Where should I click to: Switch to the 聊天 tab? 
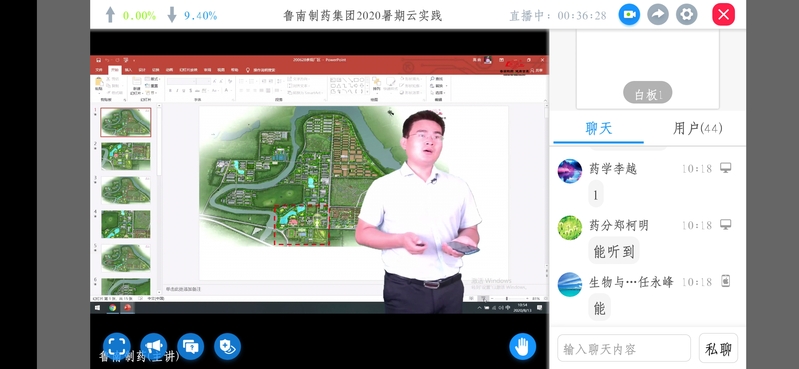click(x=598, y=128)
